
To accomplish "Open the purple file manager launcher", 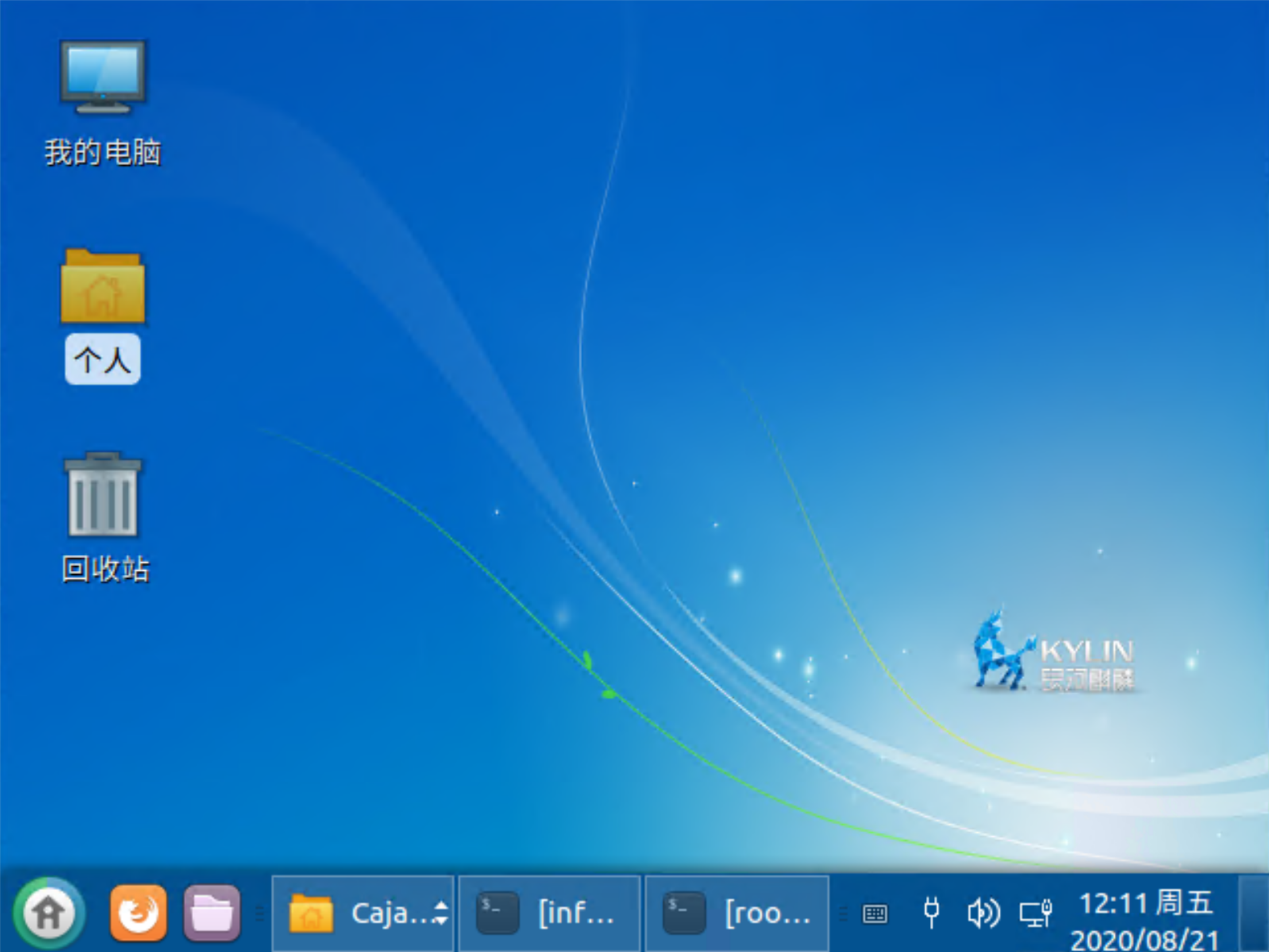I will tap(212, 912).
